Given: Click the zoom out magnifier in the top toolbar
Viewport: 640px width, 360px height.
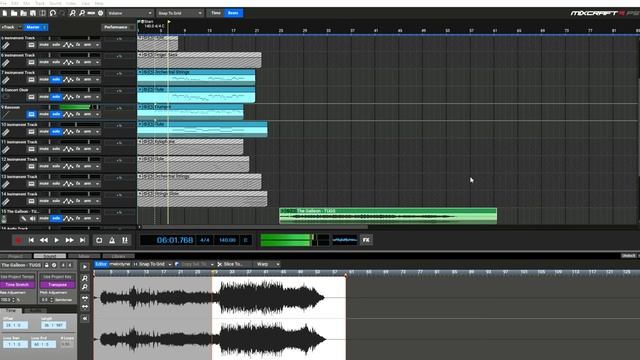Looking at the screenshot, I should tap(82, 13).
